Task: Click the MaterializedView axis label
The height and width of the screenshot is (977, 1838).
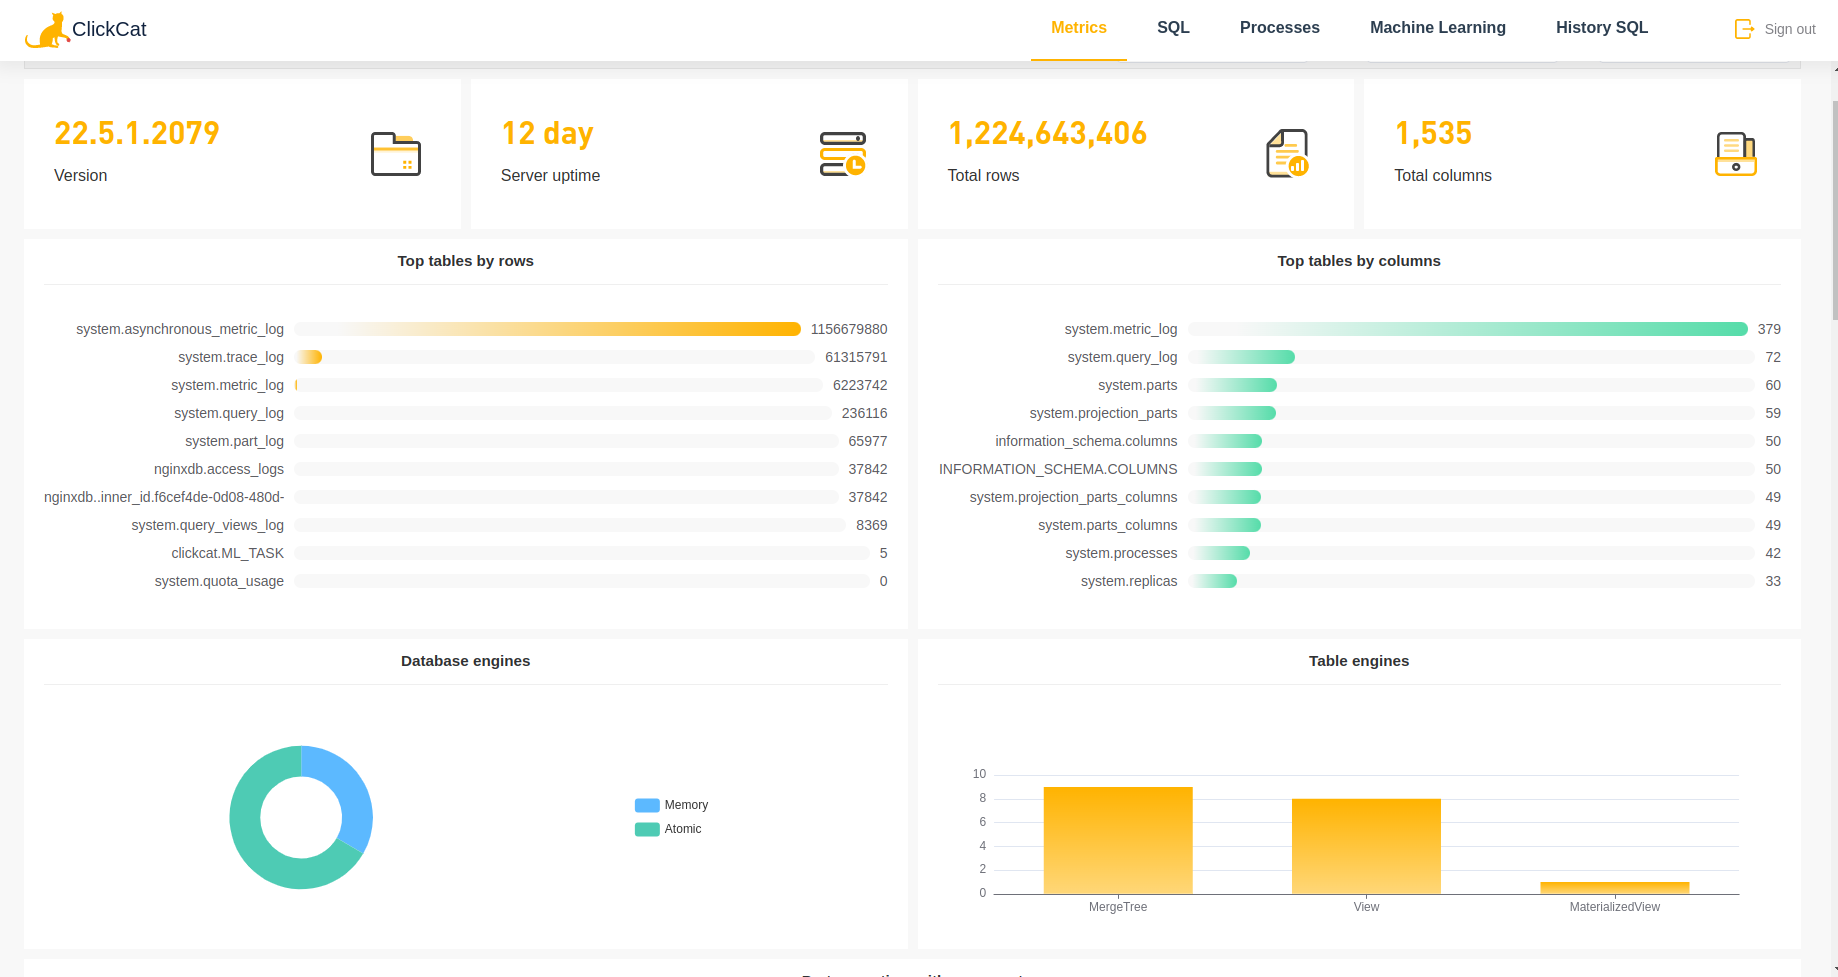Action: coord(1615,907)
